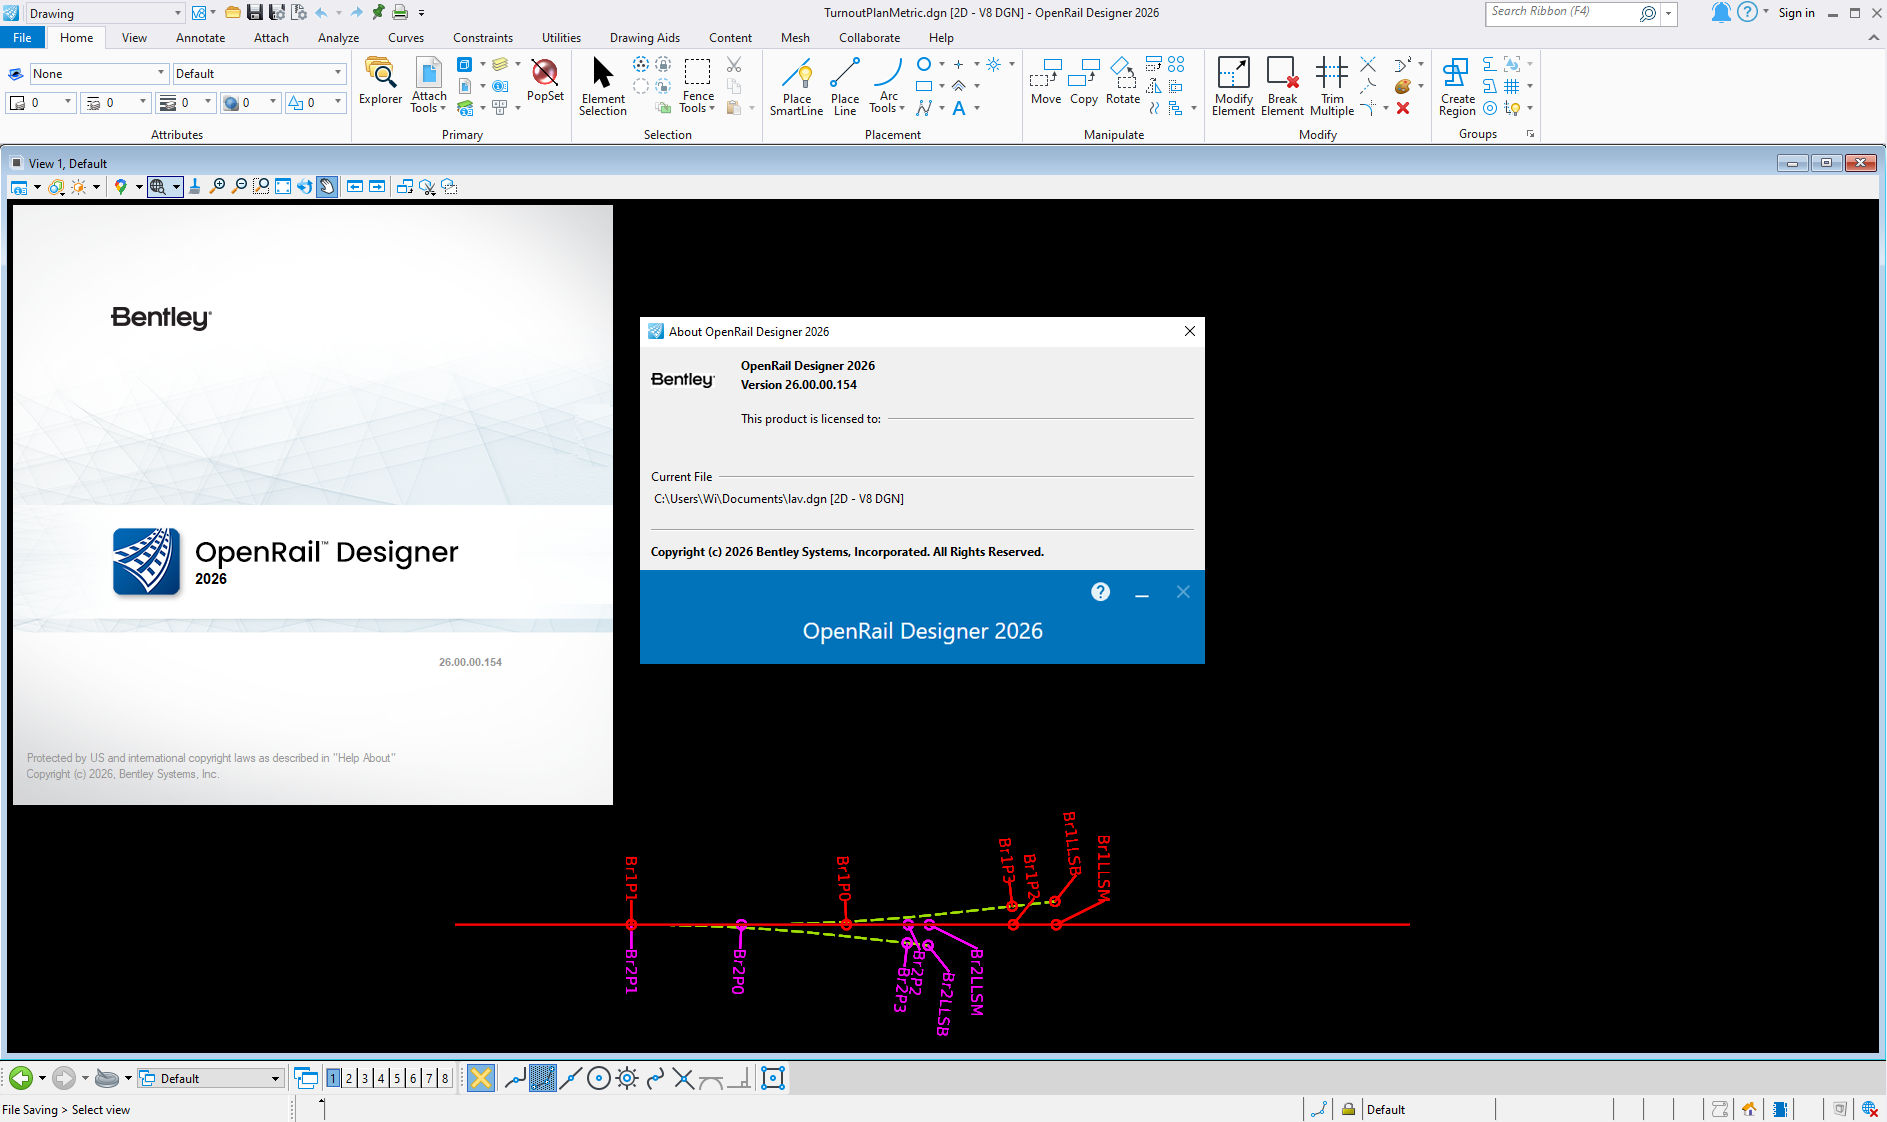Expand the Search Ribbon dropdown arrow
The height and width of the screenshot is (1122, 1887).
click(x=1669, y=14)
